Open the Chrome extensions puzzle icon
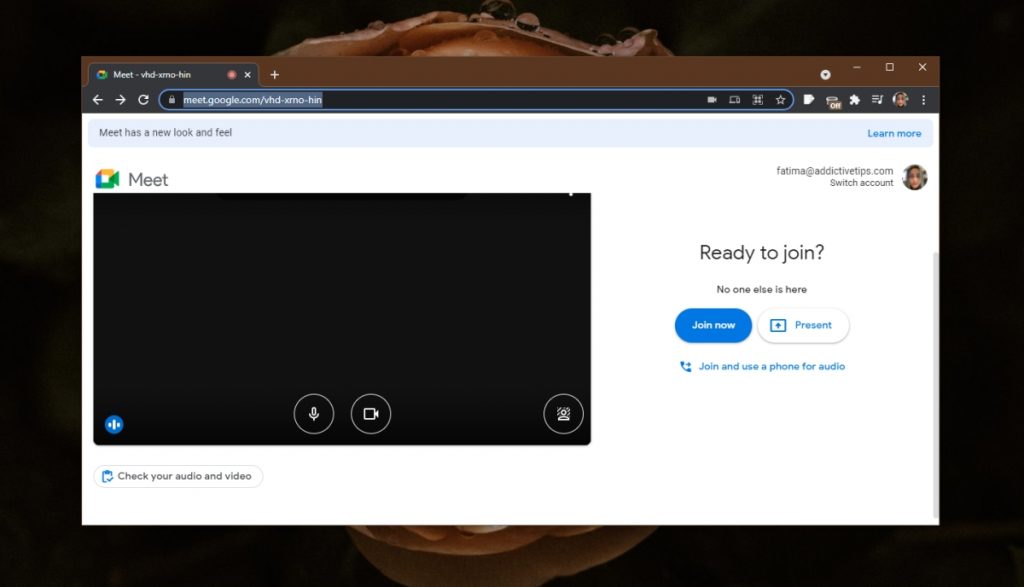Viewport: 1024px width, 587px height. coord(855,99)
